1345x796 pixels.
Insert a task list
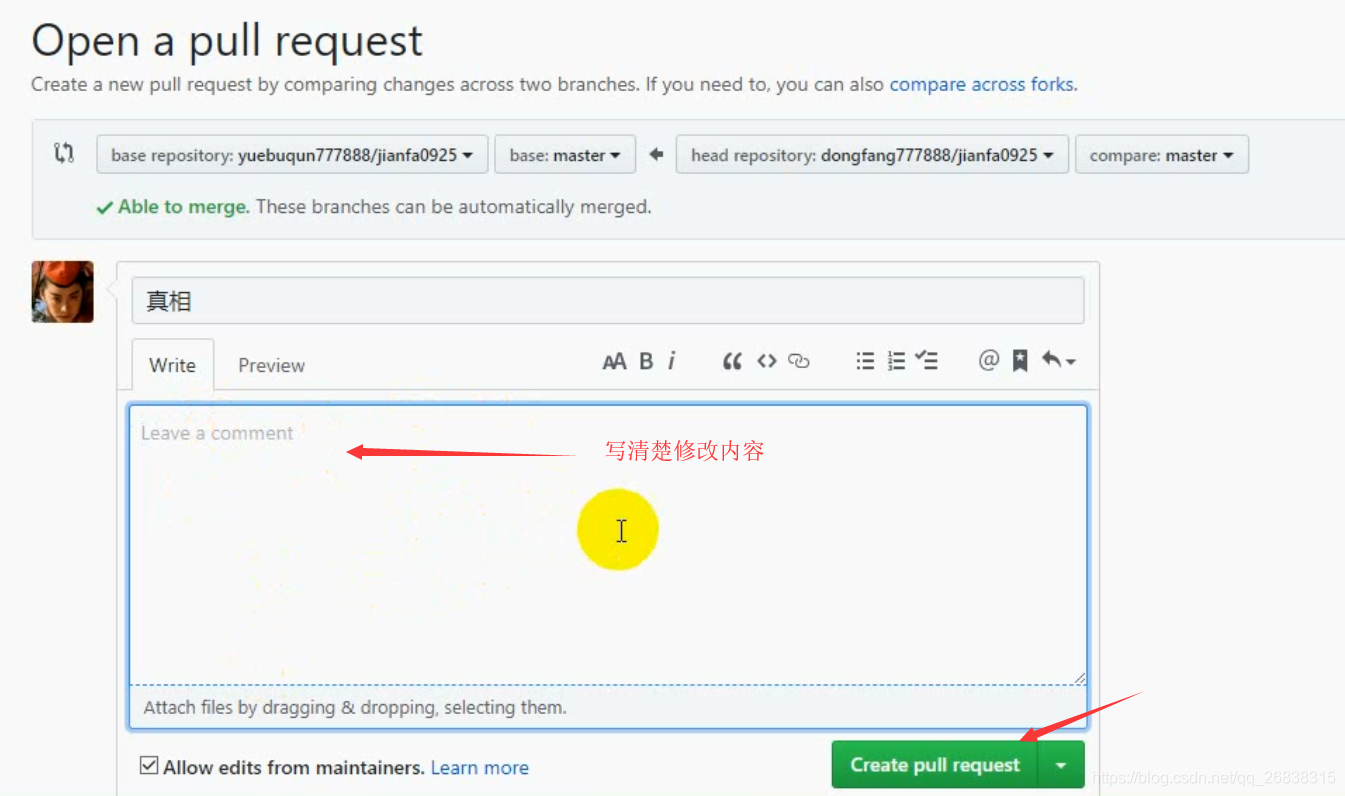(x=927, y=361)
